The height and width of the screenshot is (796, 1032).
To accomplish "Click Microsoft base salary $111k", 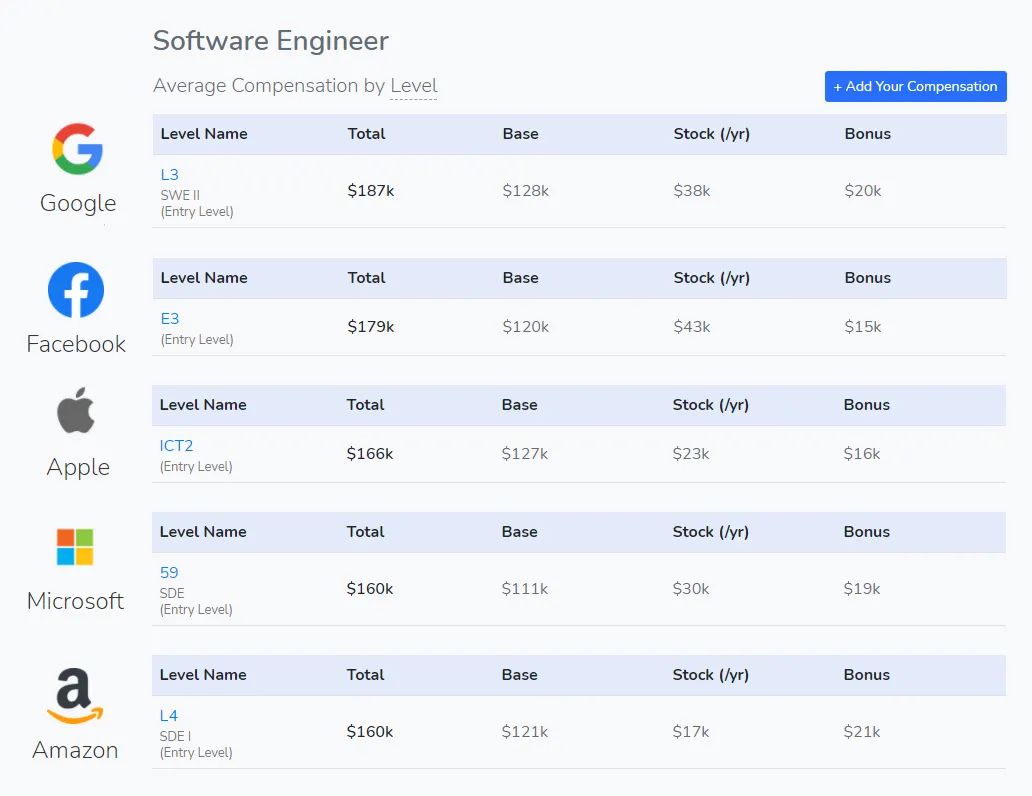I will pyautogui.click(x=525, y=589).
